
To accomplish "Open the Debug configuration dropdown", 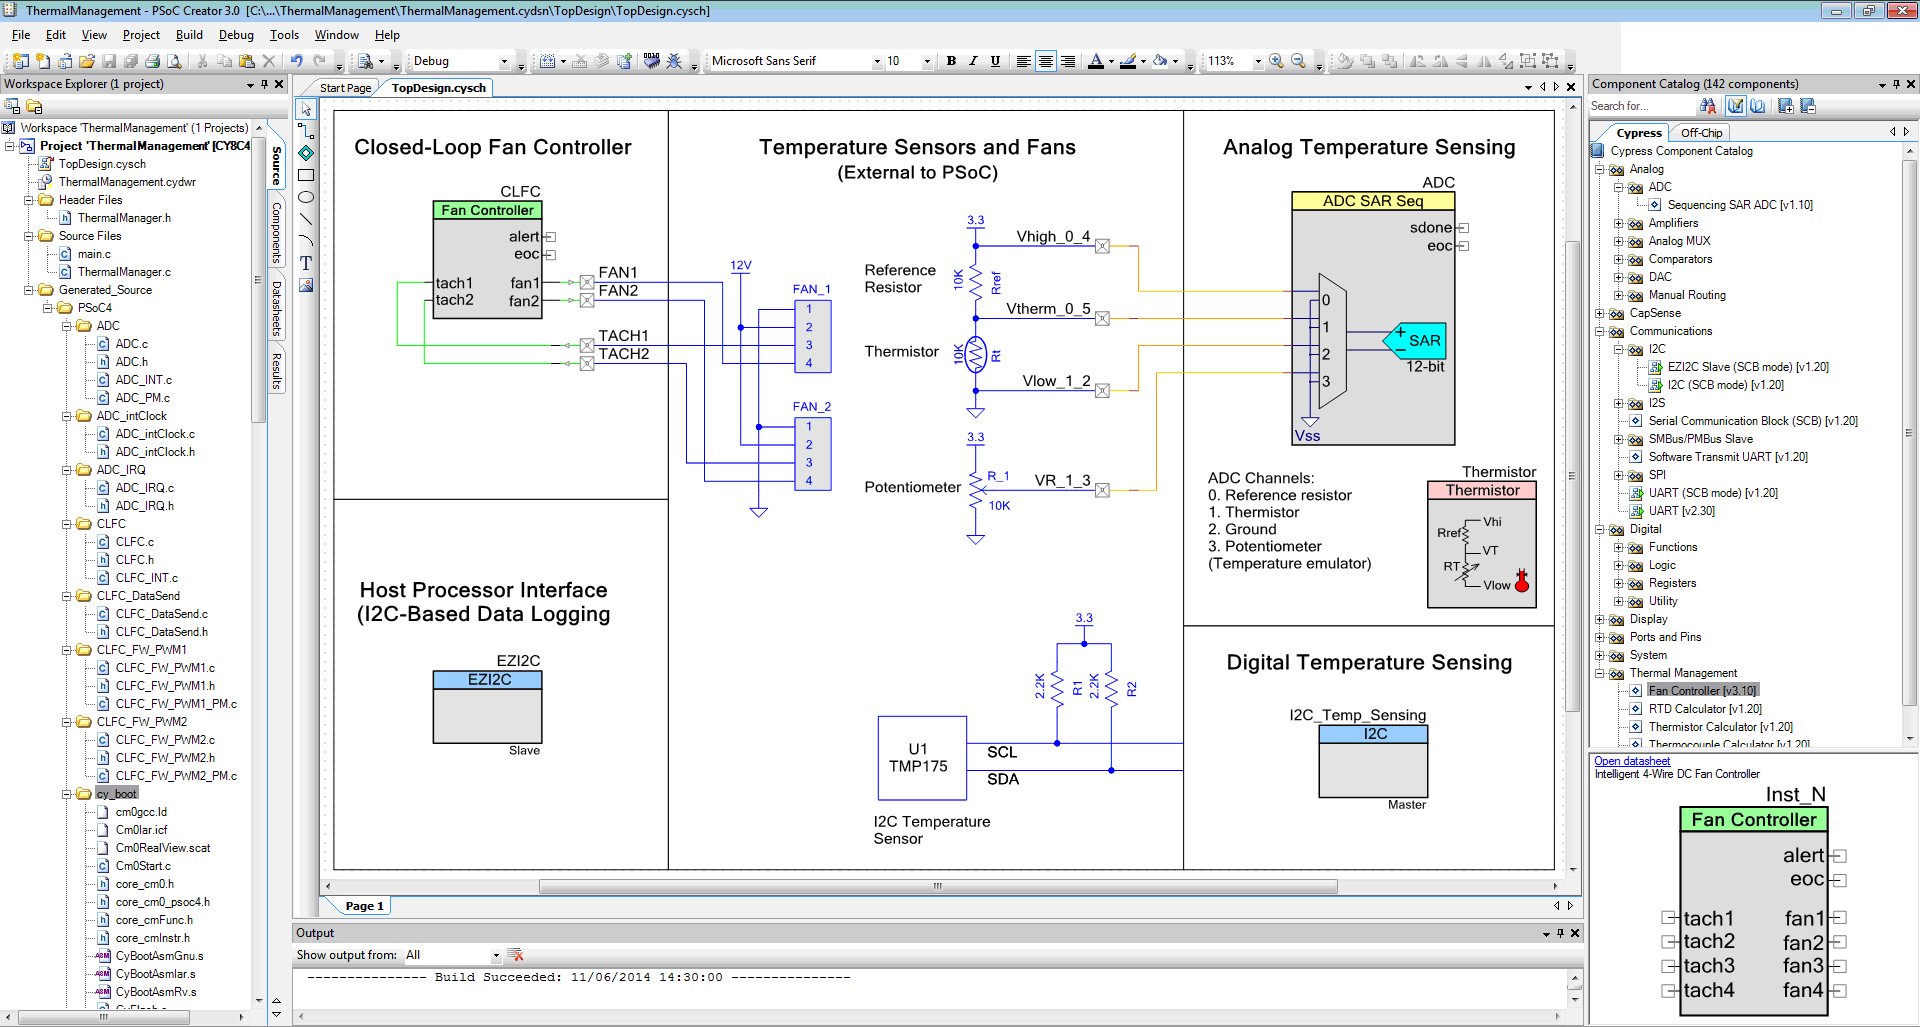I will click(504, 61).
